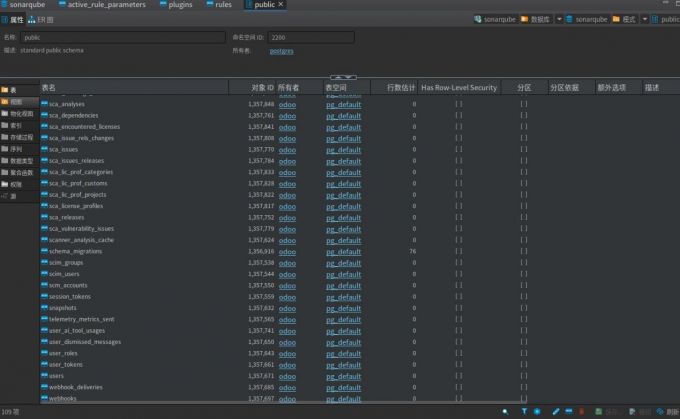Toggle Row-Level Security box for sca_issues
Viewport: 680px width, 419px height.
(x=459, y=149)
